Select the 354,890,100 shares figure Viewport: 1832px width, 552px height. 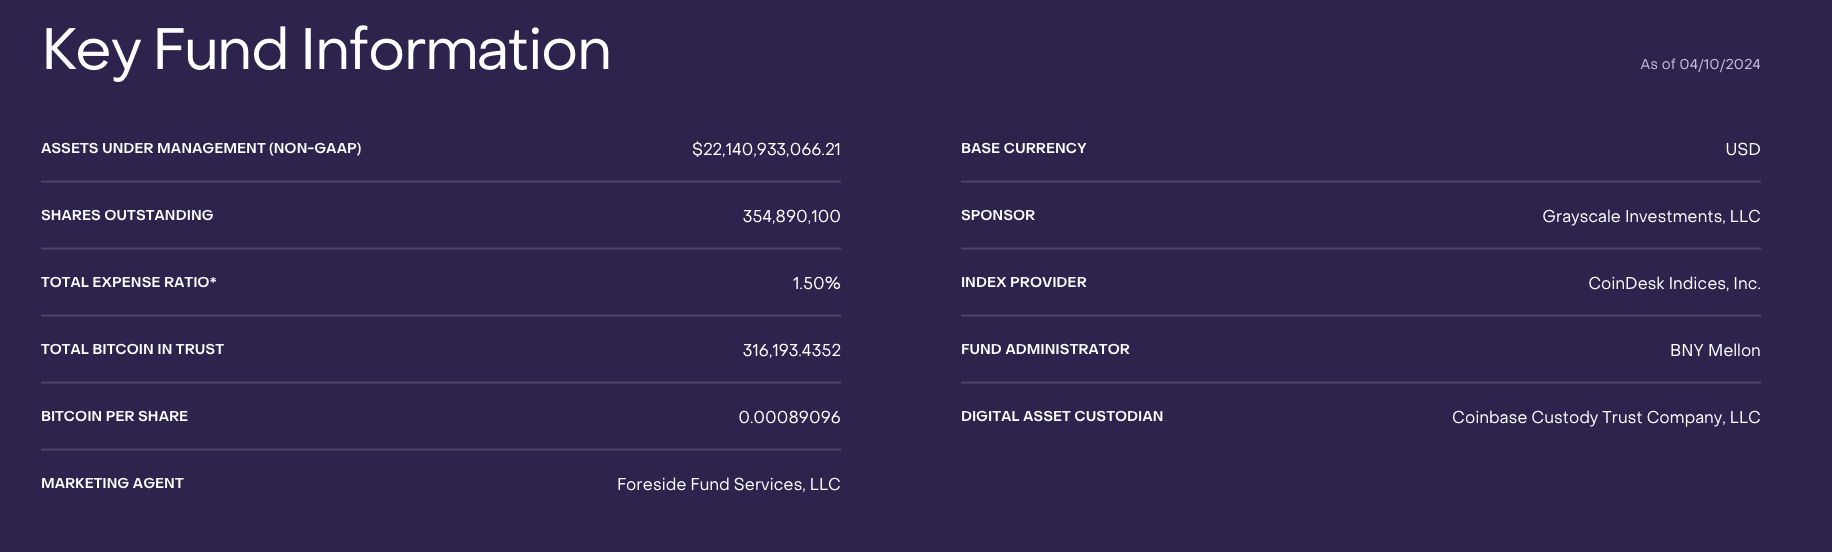[x=791, y=216]
